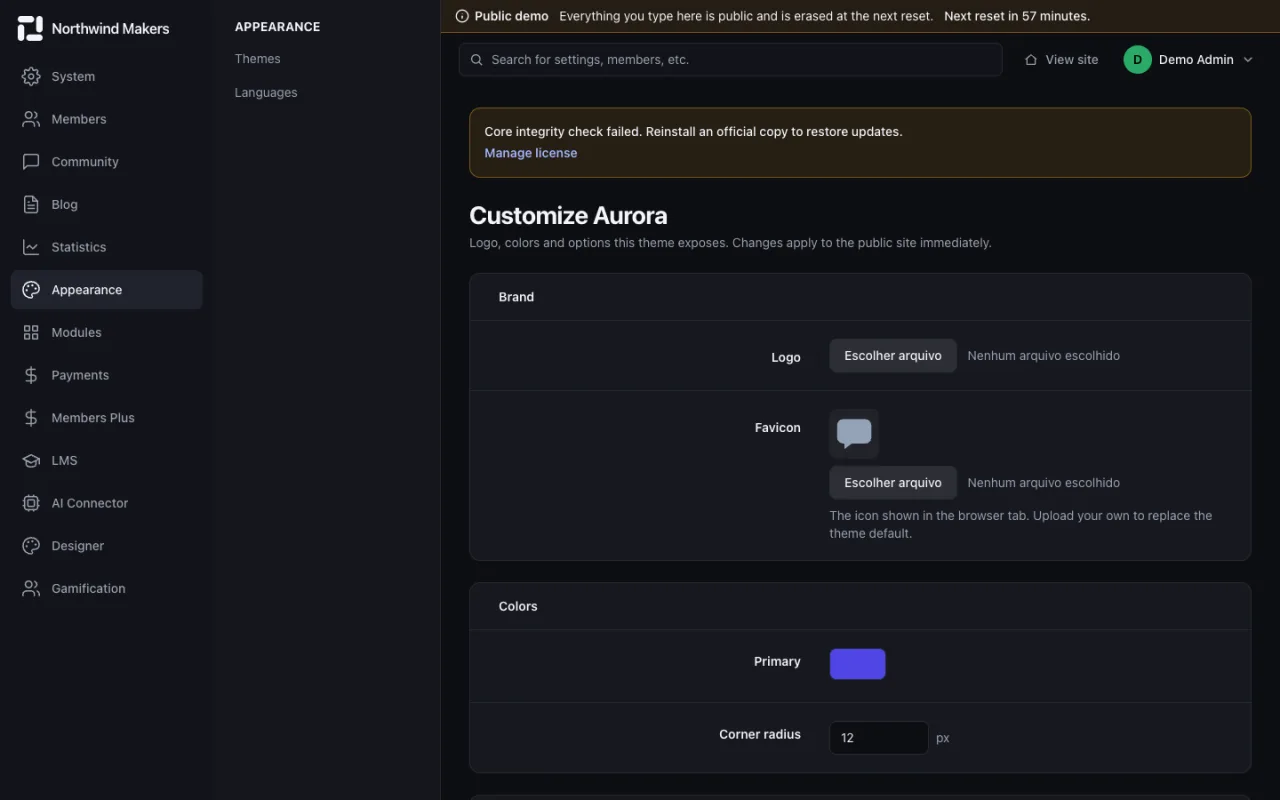Click the Payments dollar icon
The width and height of the screenshot is (1280, 800).
31,375
